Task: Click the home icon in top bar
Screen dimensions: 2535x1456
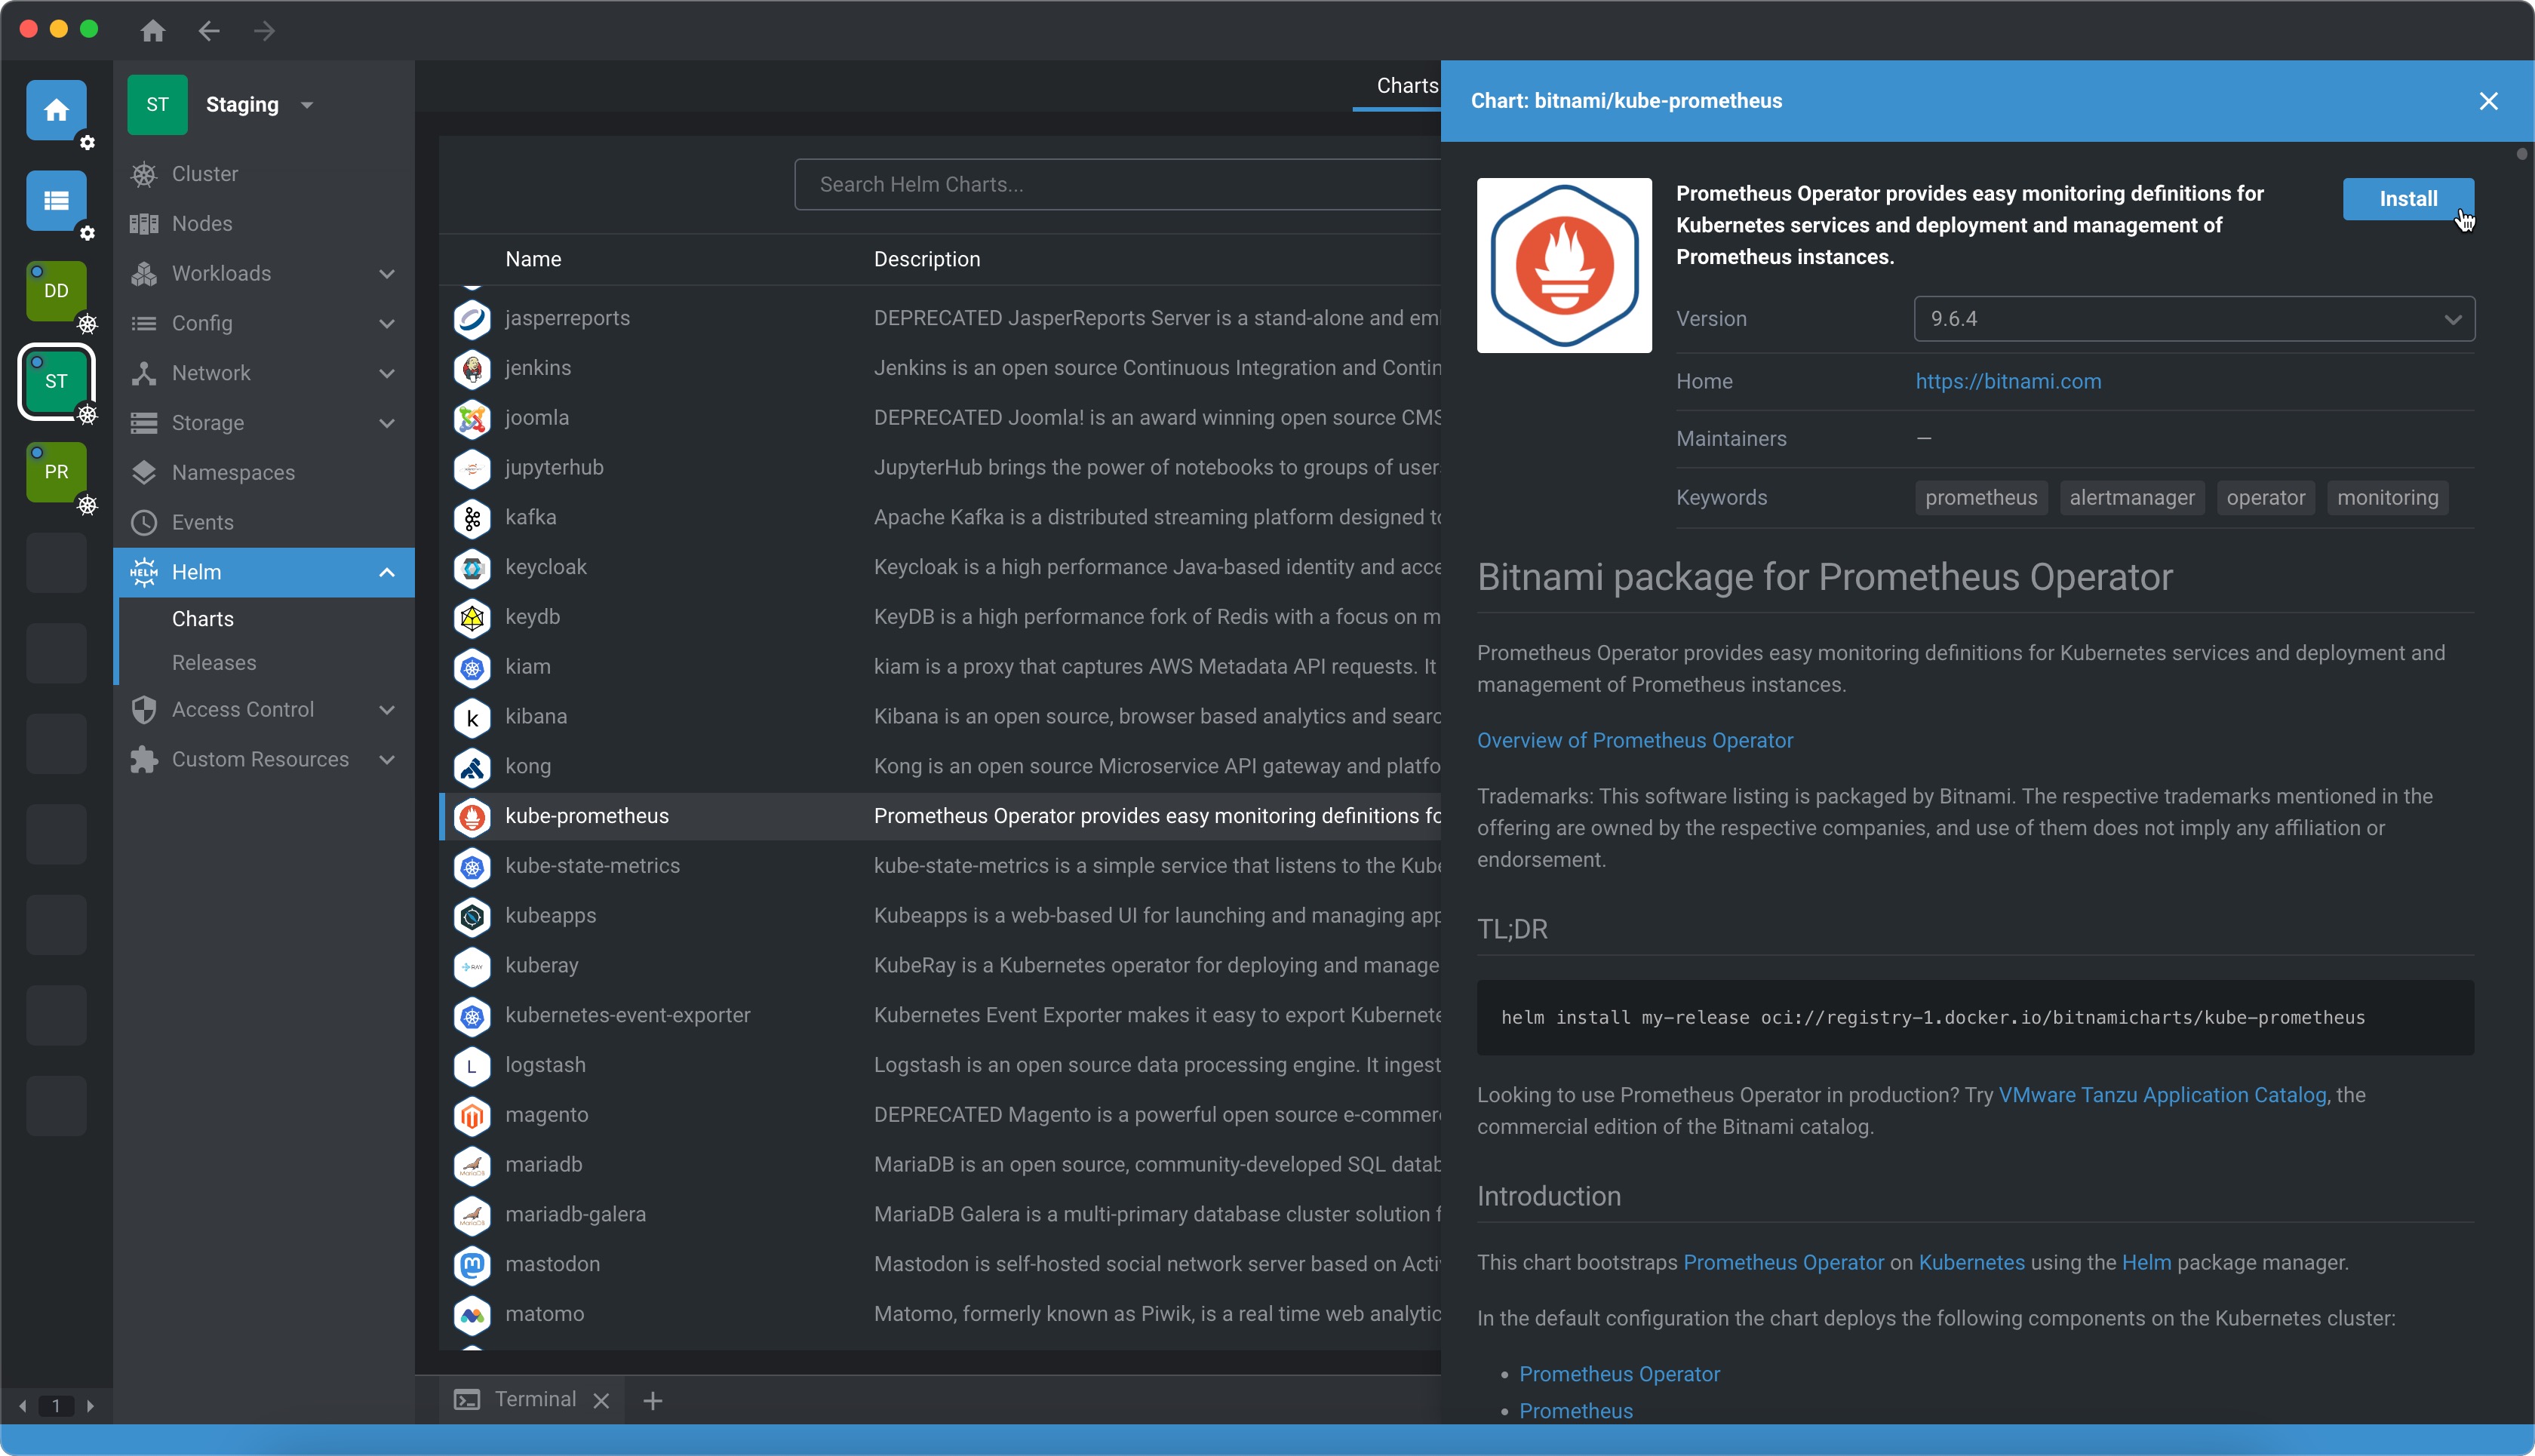Action: tap(153, 31)
